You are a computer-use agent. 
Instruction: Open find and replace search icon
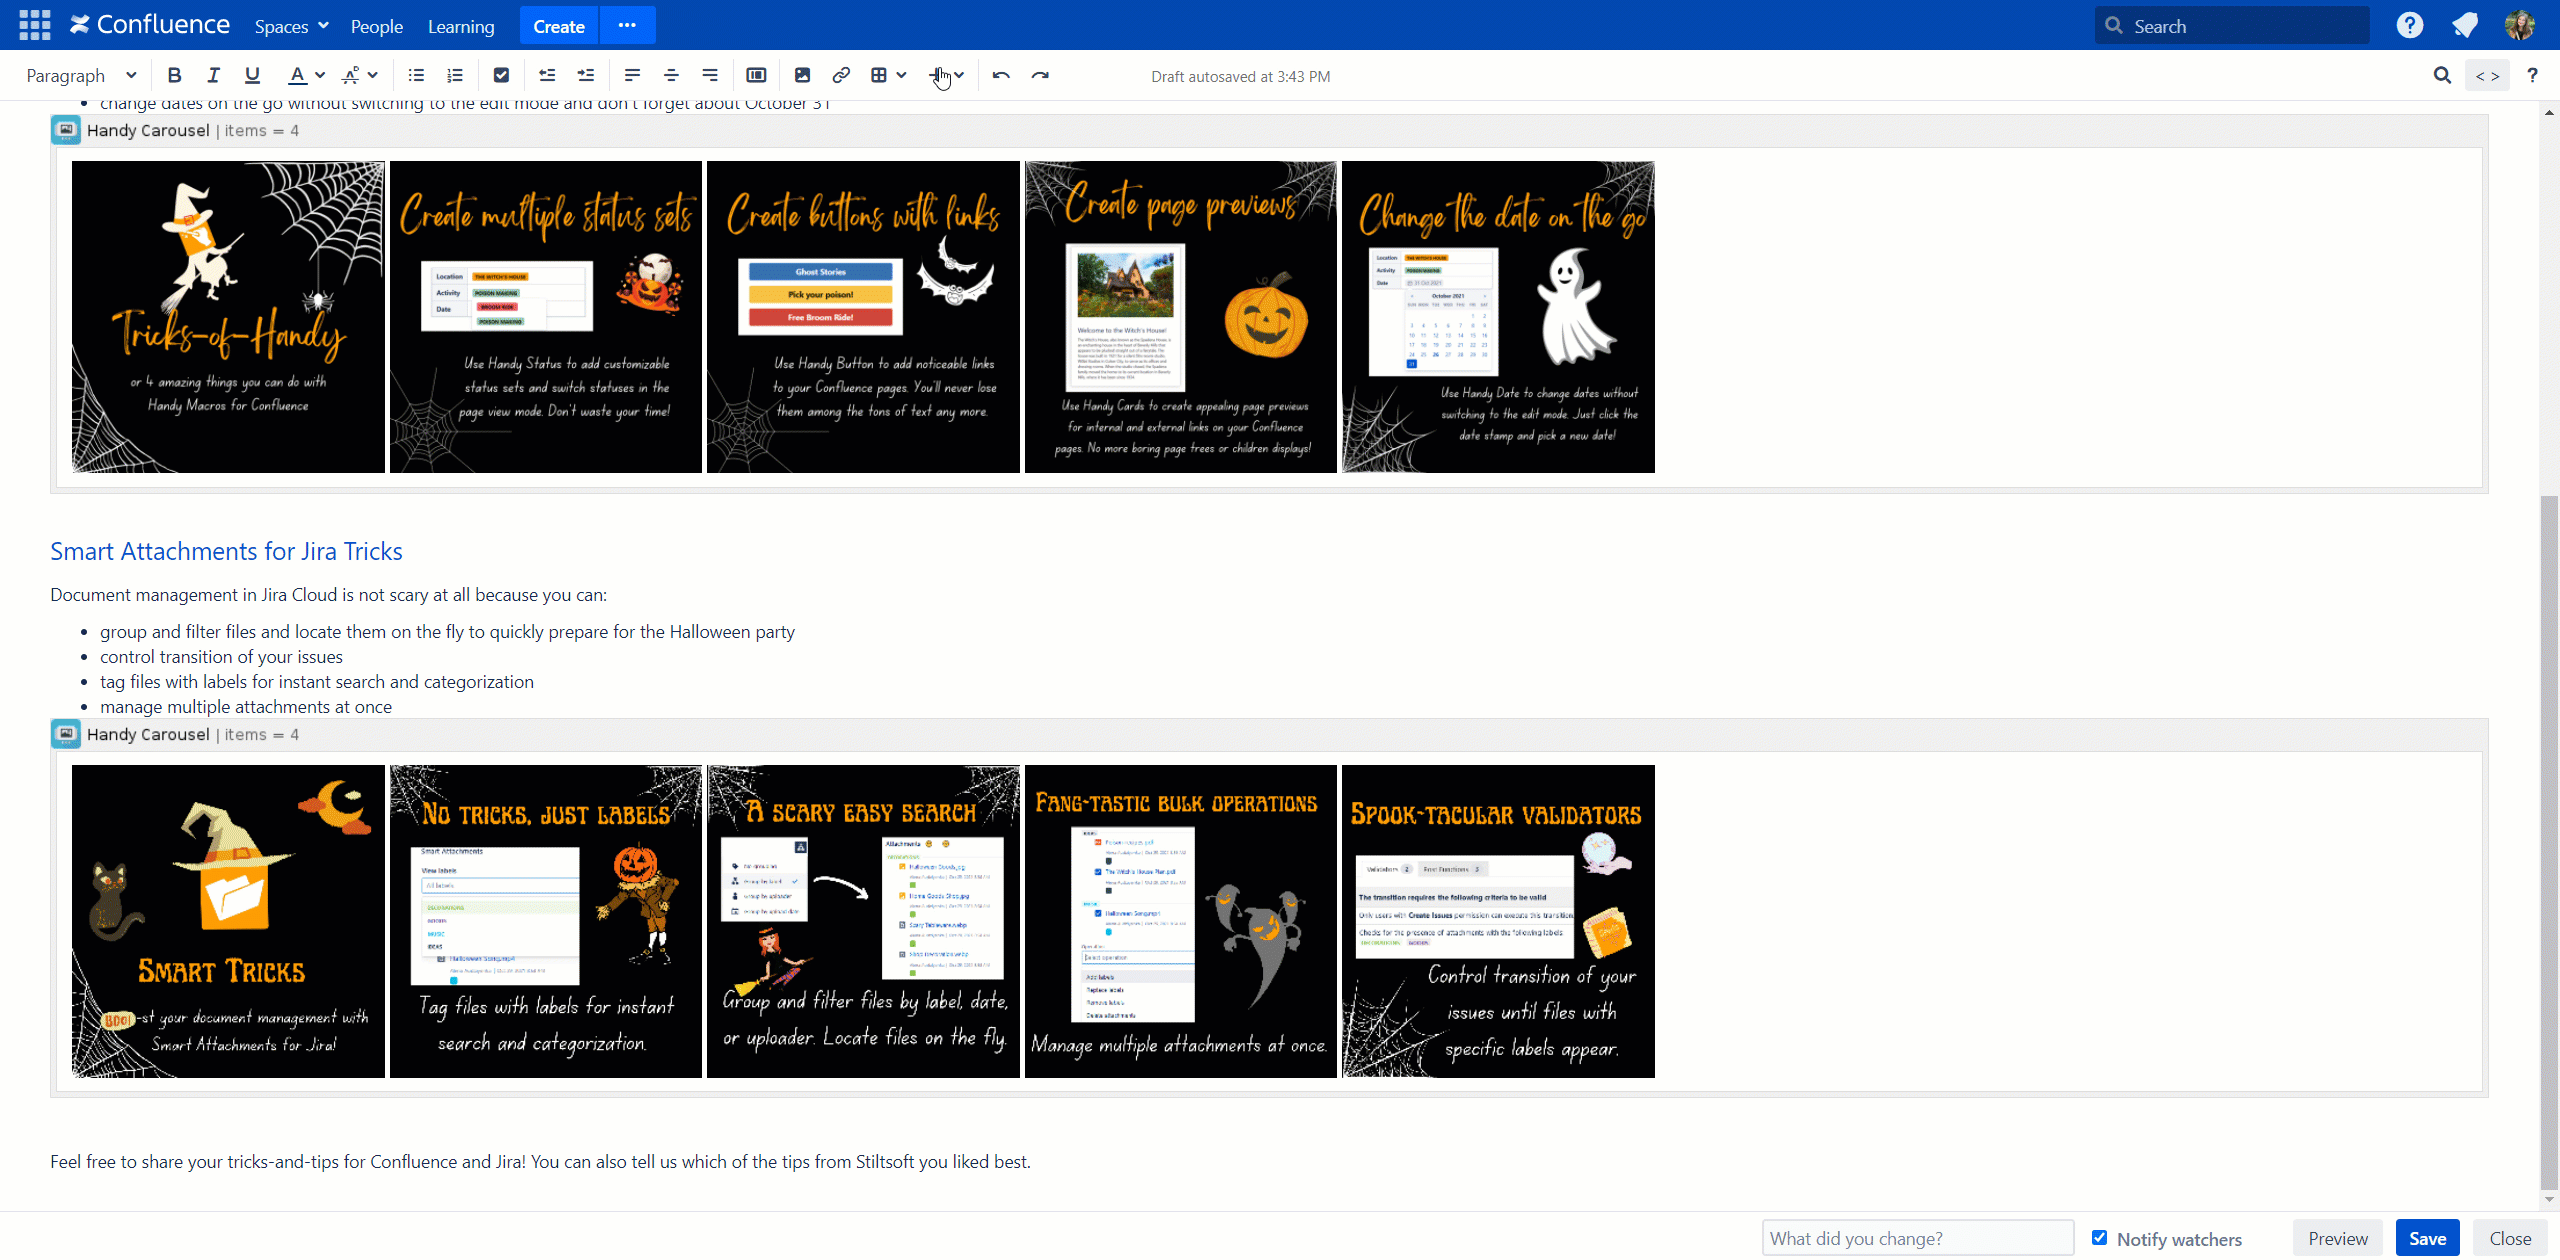(x=2442, y=75)
